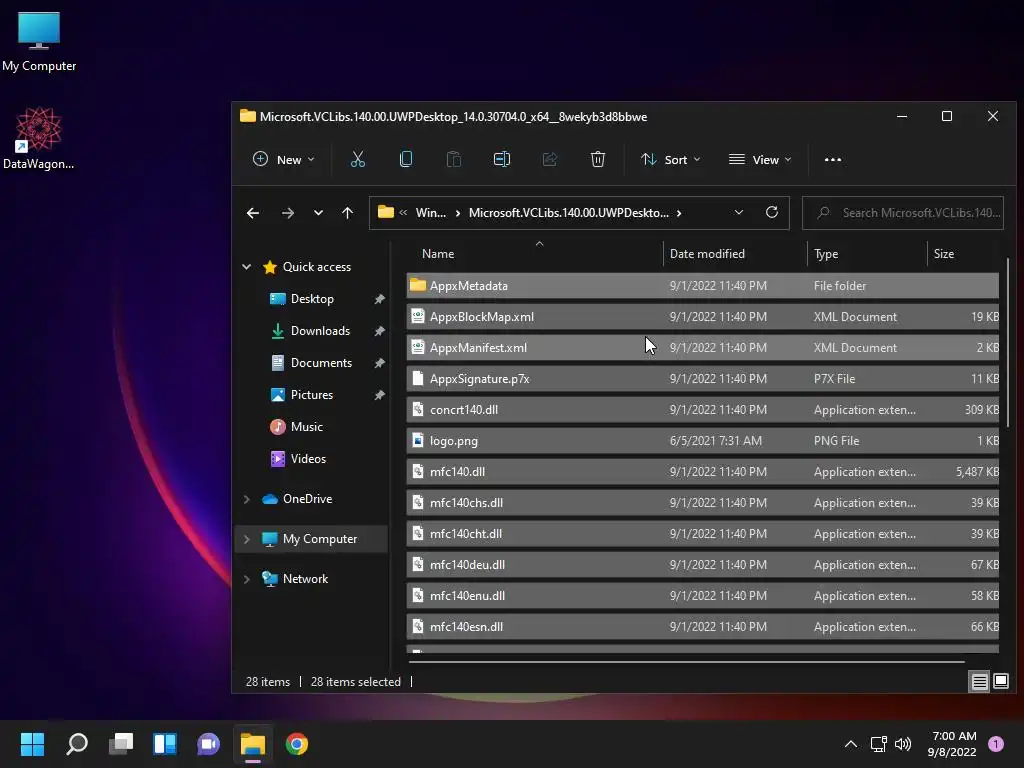Select mfc140deu.dll file
Screen dimensions: 1024x768
pos(703,565)
